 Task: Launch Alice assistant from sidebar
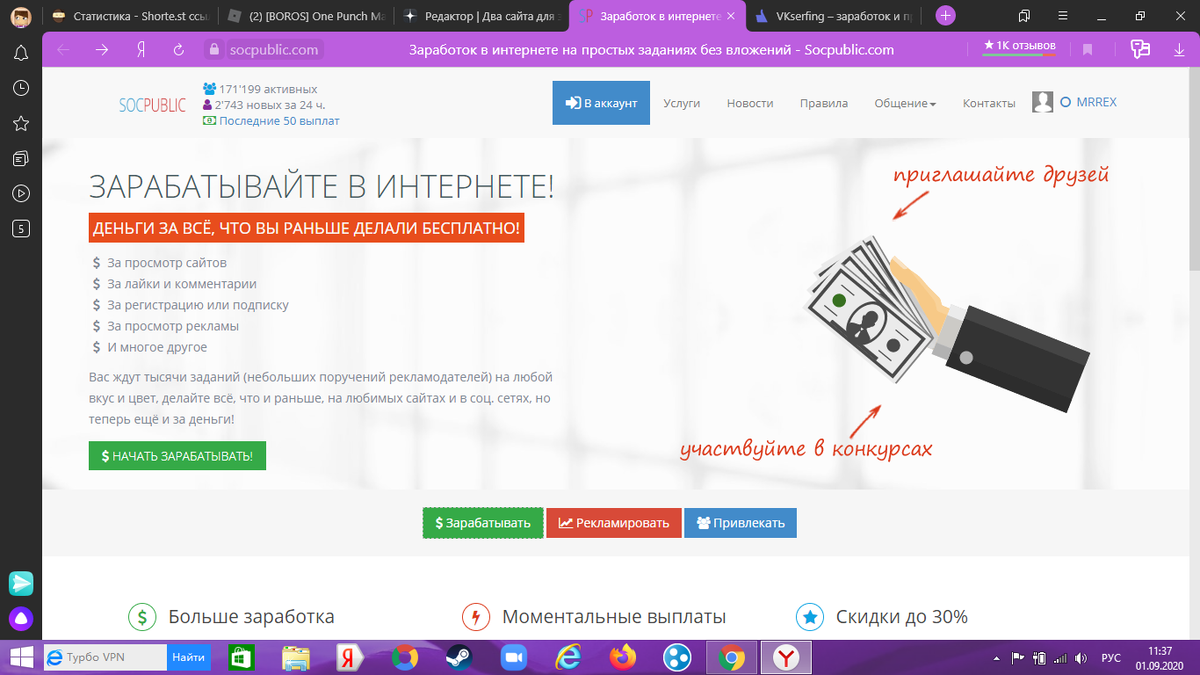click(21, 619)
